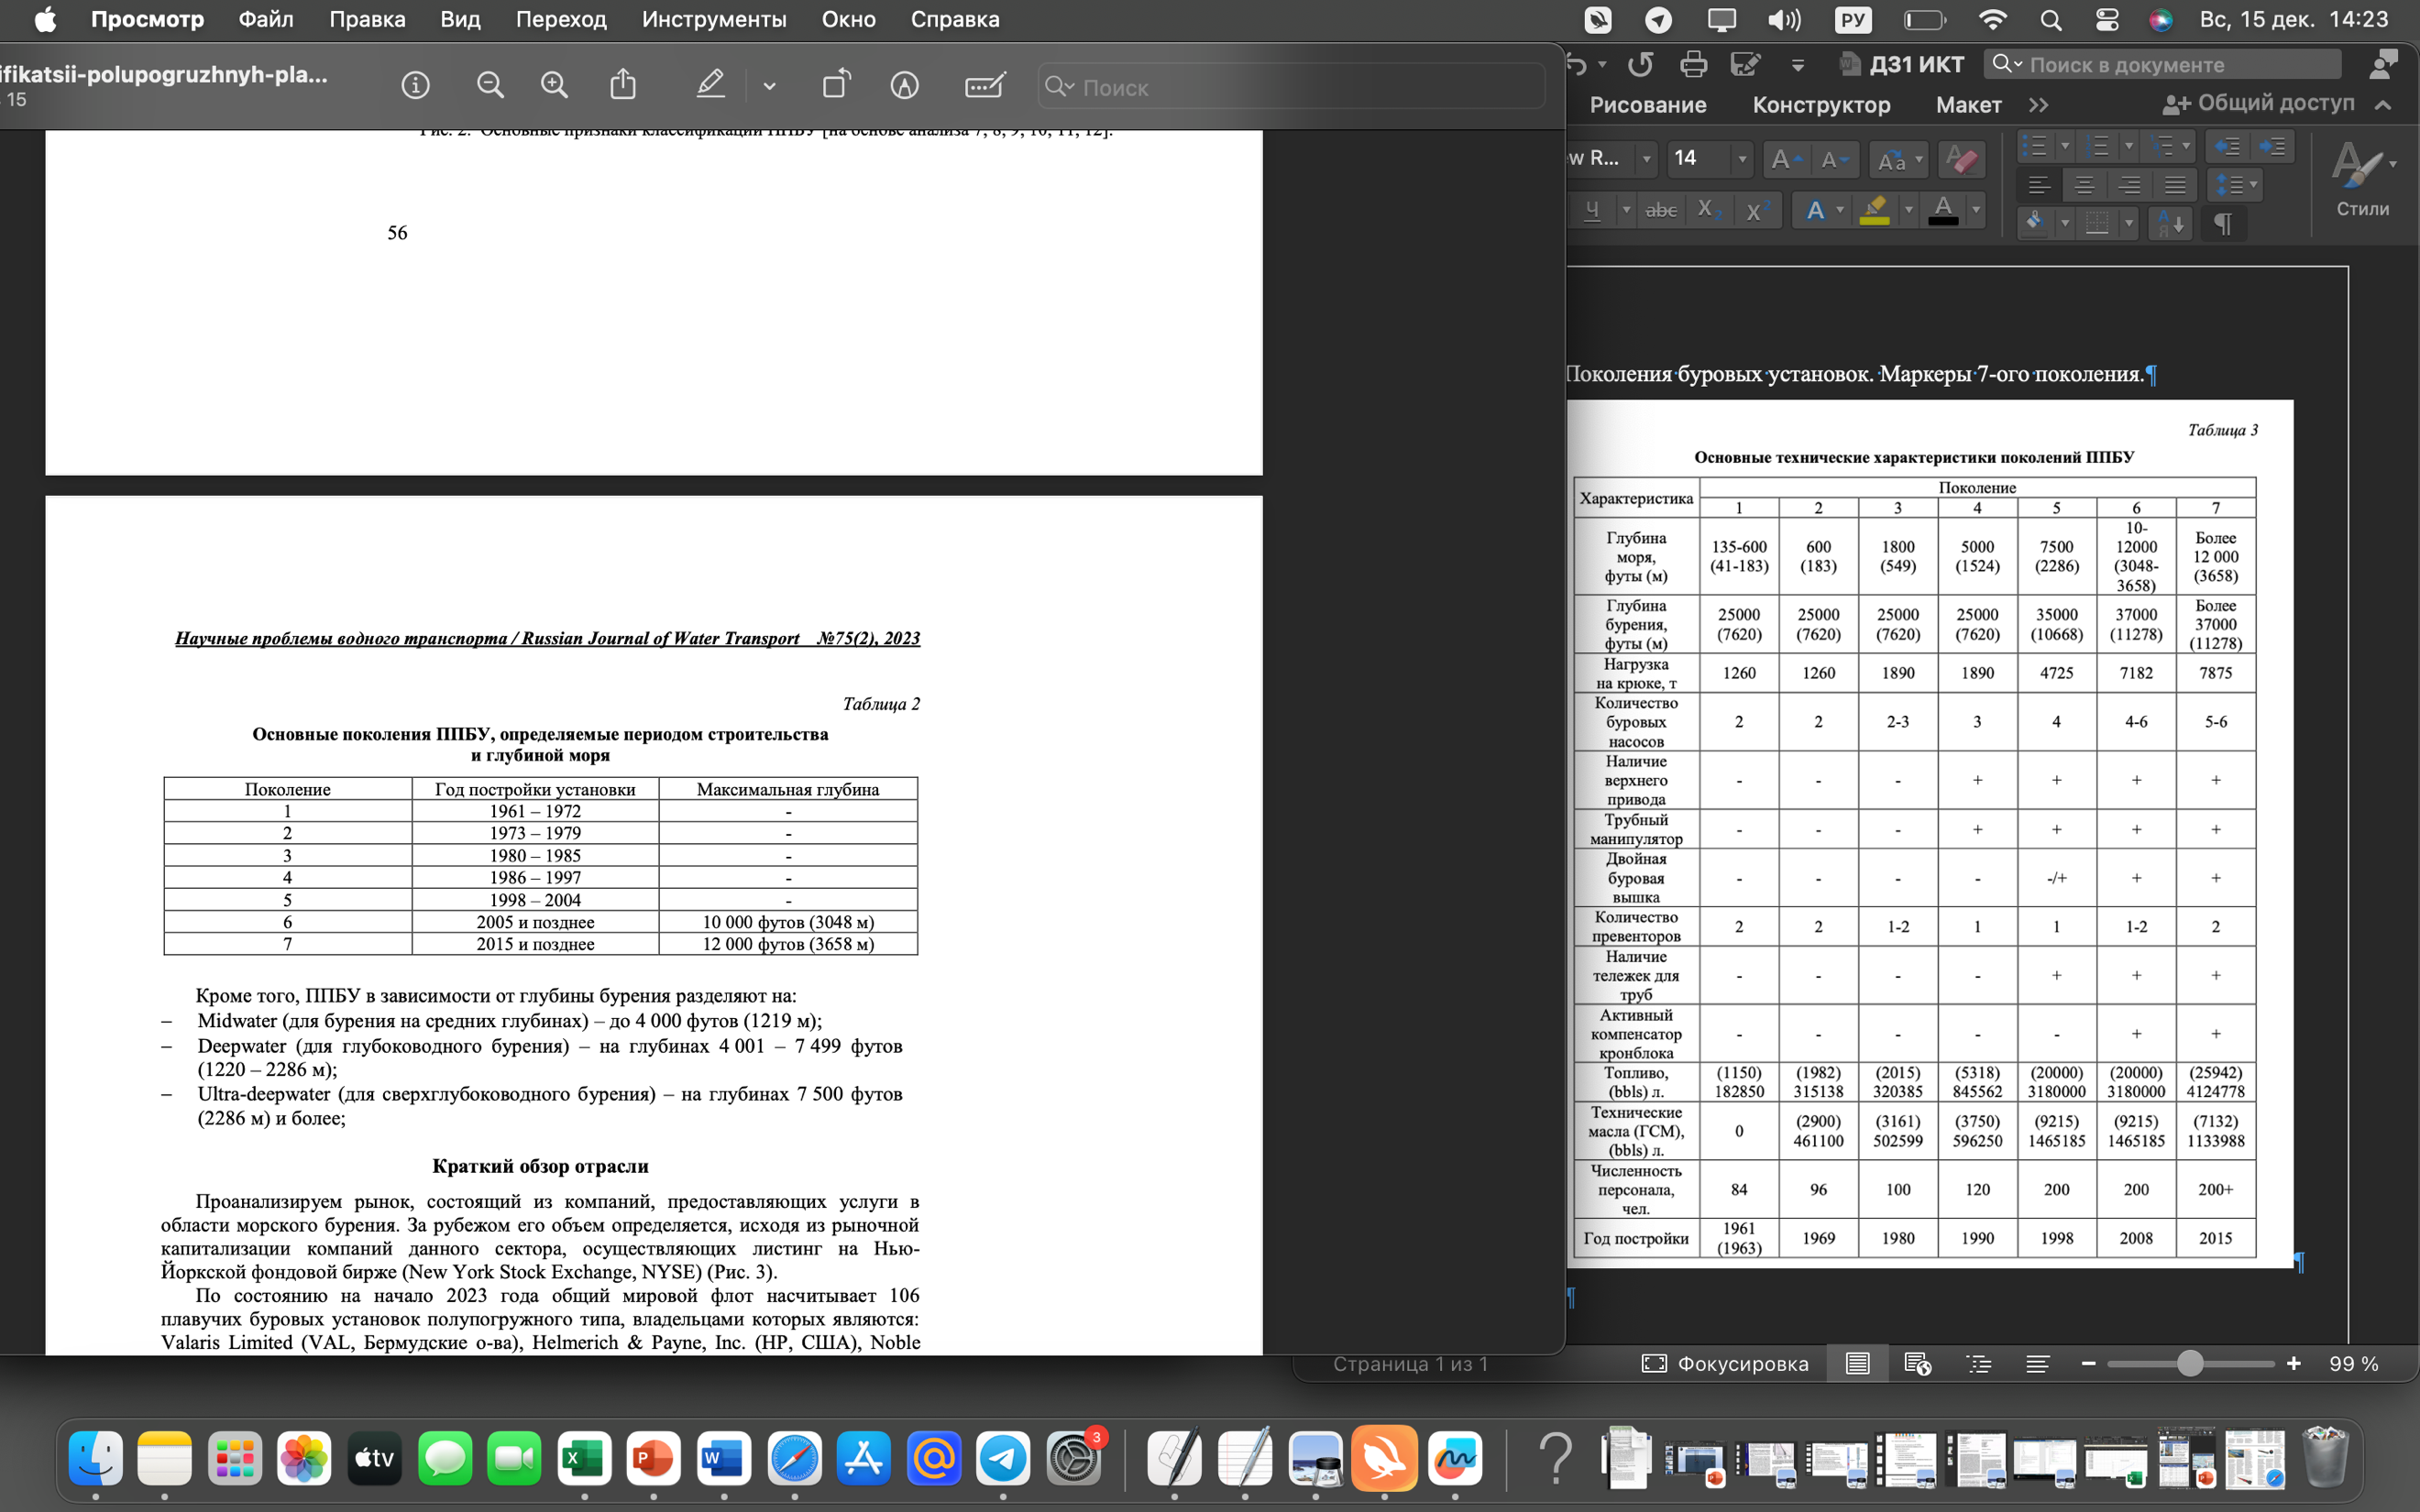2420x1512 pixels.
Task: Decrease font size with the smaller A
Action: pos(1835,159)
